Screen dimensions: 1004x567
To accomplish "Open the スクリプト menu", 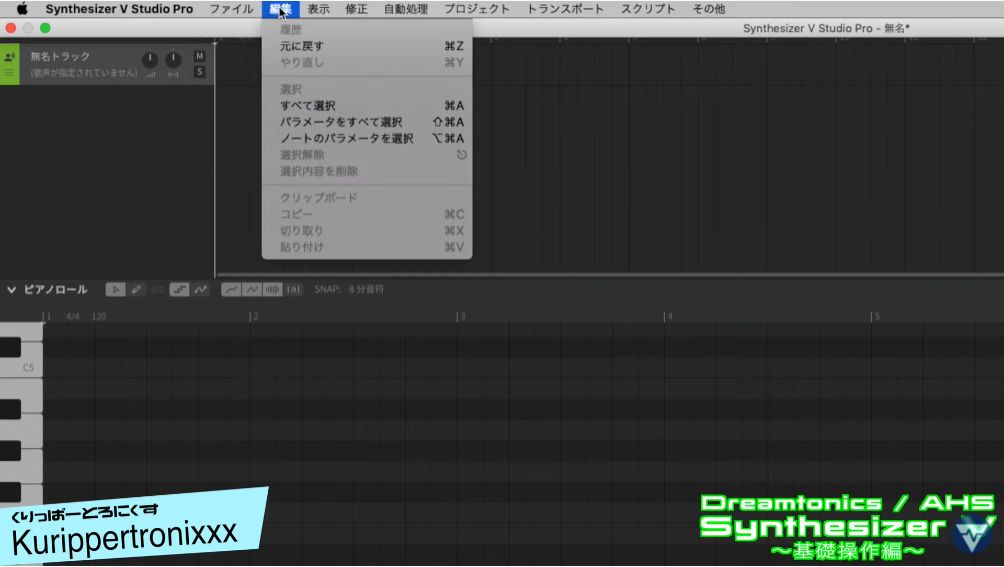I will click(x=648, y=9).
